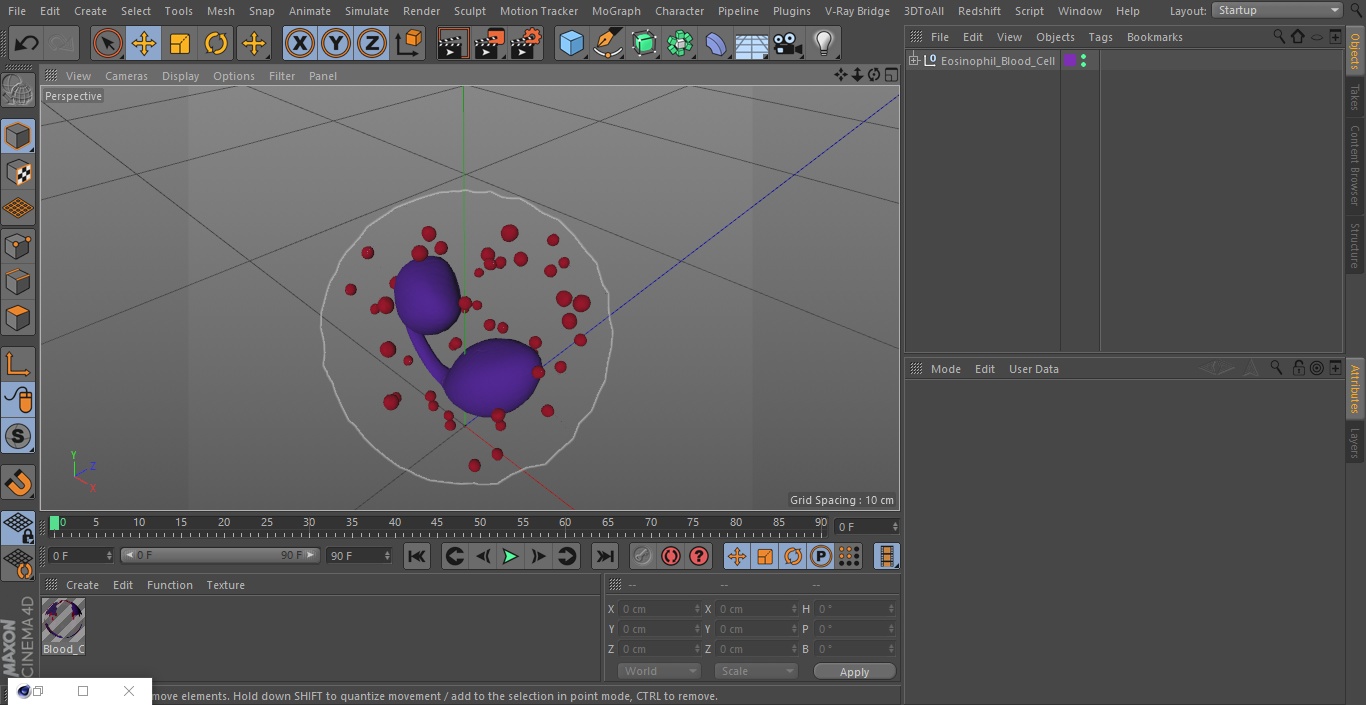Toggle the viewport maximize icon
The height and width of the screenshot is (705, 1366).
(891, 75)
